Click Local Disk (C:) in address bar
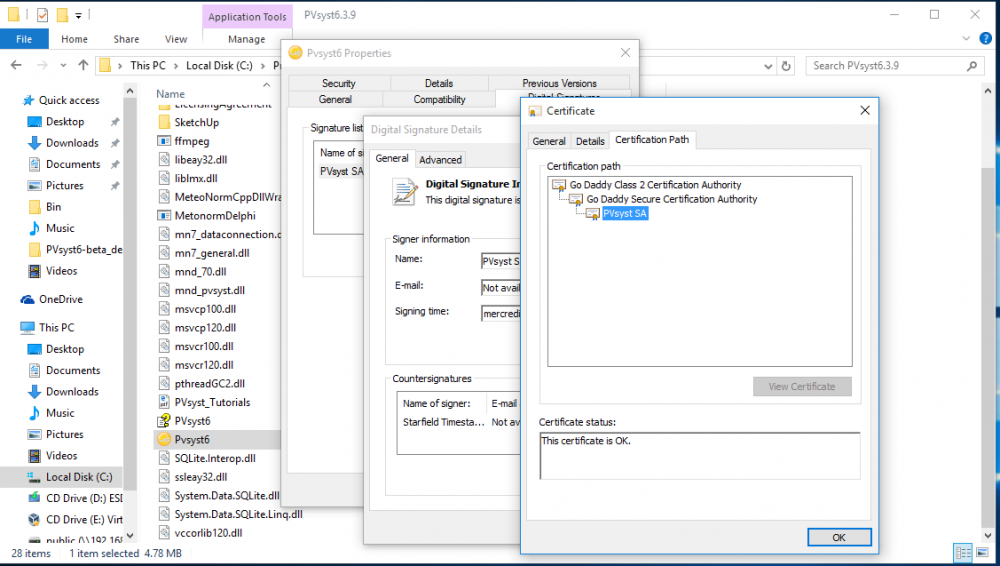The image size is (1000, 566). (x=219, y=66)
